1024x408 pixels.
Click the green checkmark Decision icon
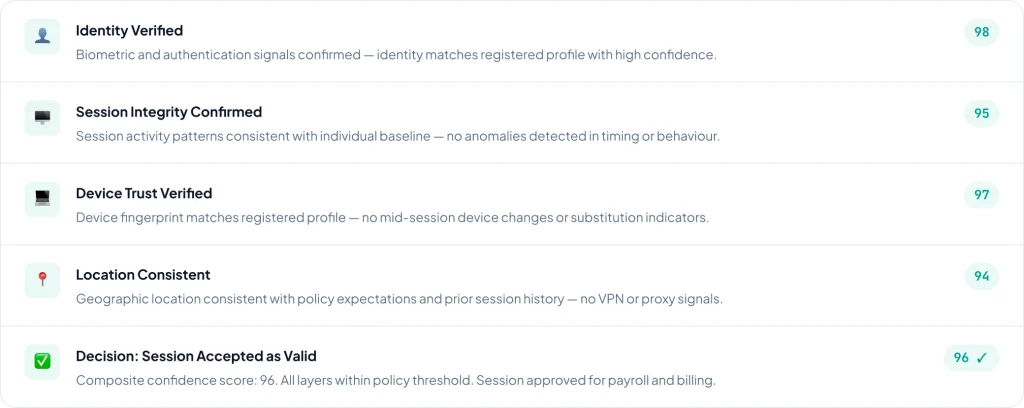click(x=42, y=361)
